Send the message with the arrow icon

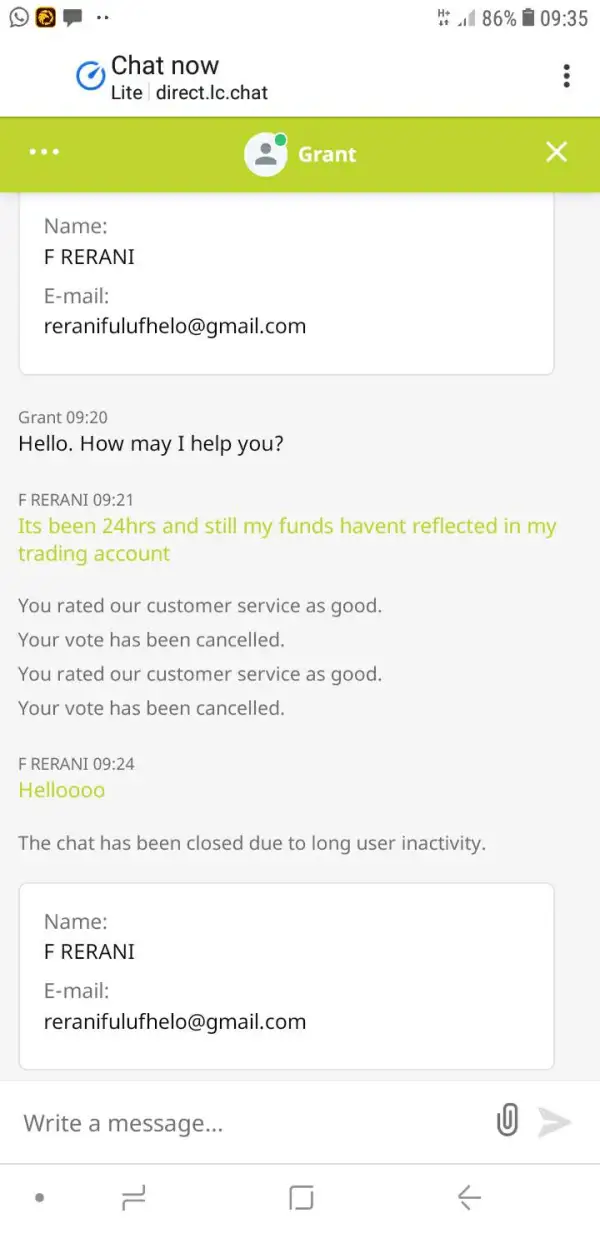(x=554, y=1122)
